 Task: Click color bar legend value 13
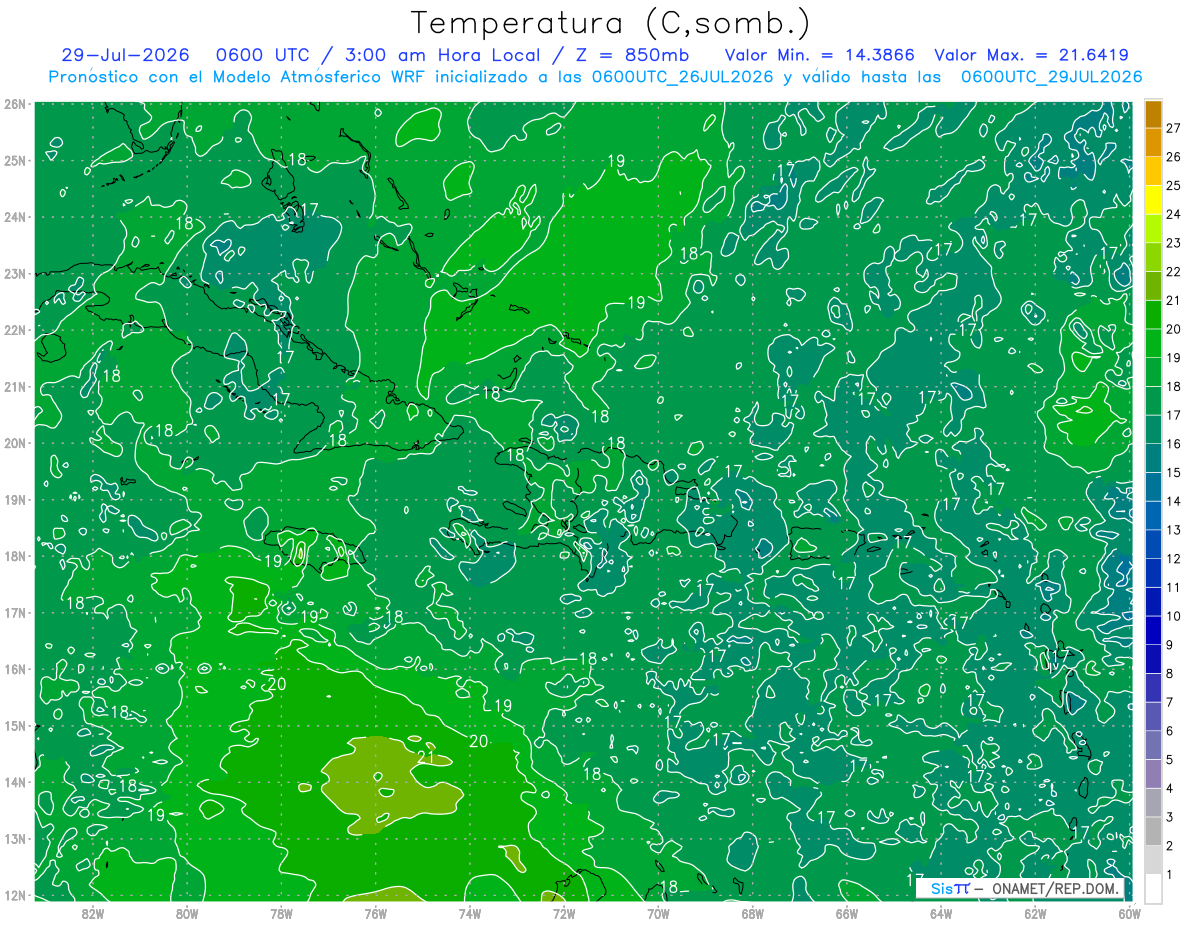pos(1174,530)
